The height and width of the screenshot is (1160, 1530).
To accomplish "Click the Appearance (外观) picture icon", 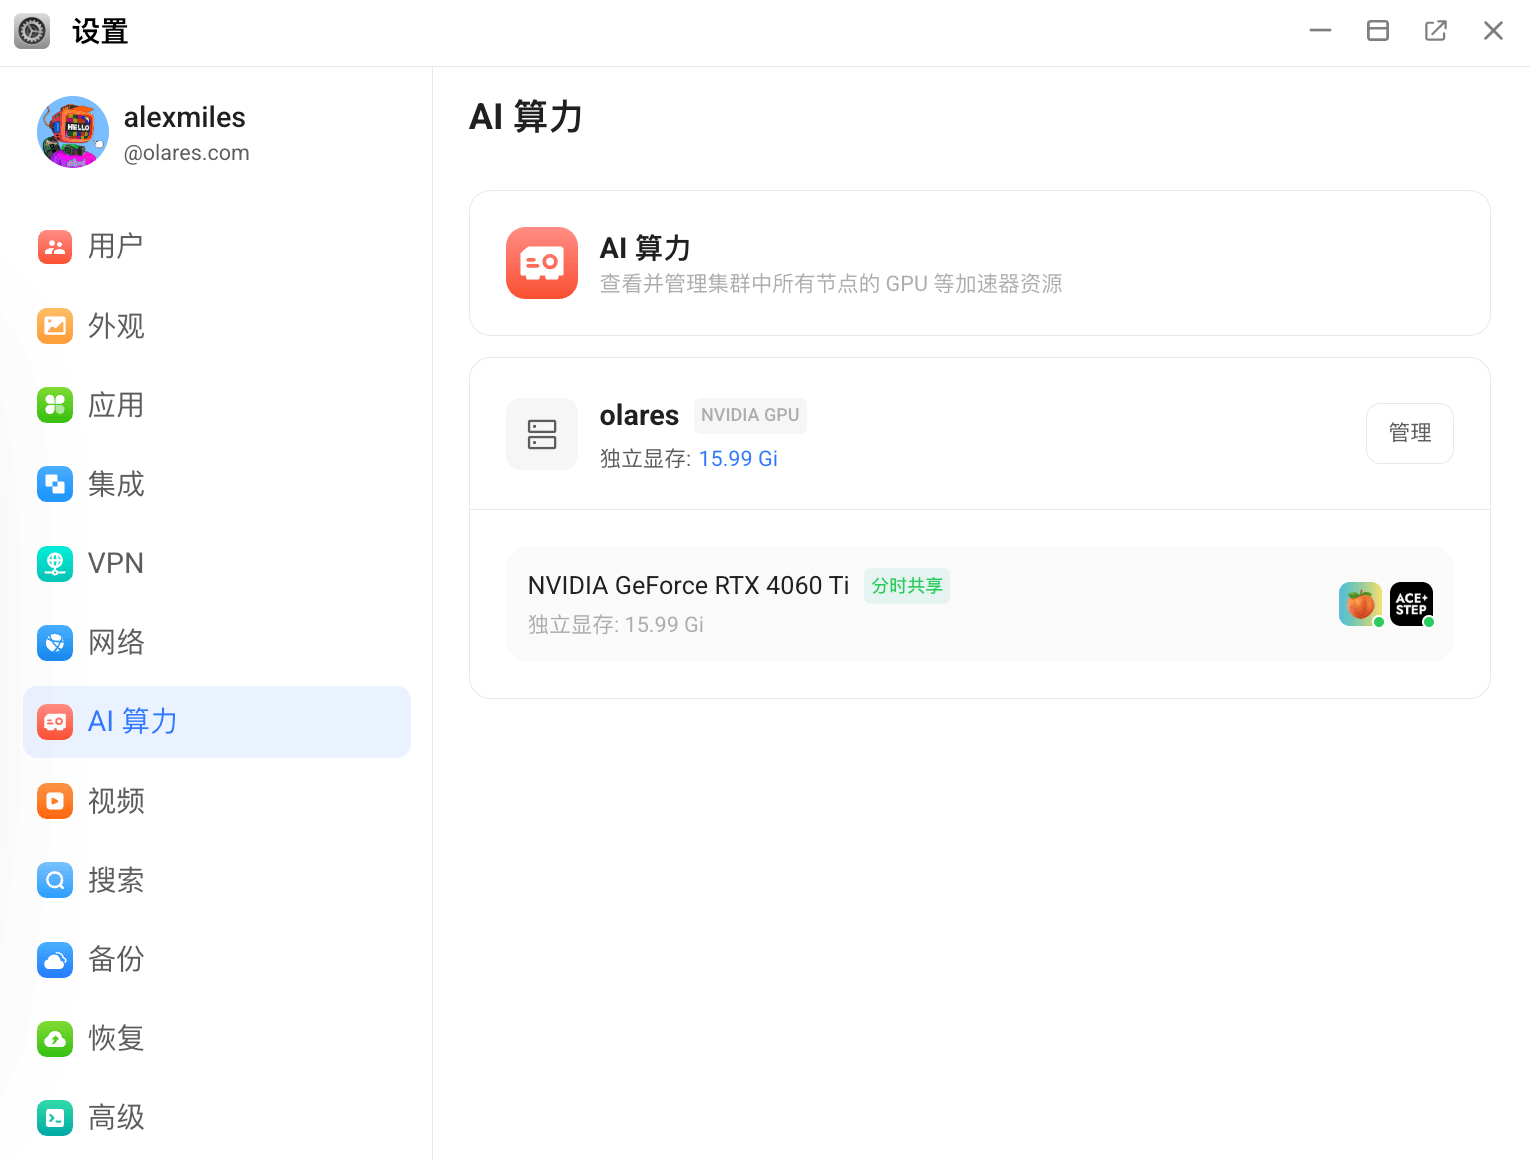I will pyautogui.click(x=55, y=326).
